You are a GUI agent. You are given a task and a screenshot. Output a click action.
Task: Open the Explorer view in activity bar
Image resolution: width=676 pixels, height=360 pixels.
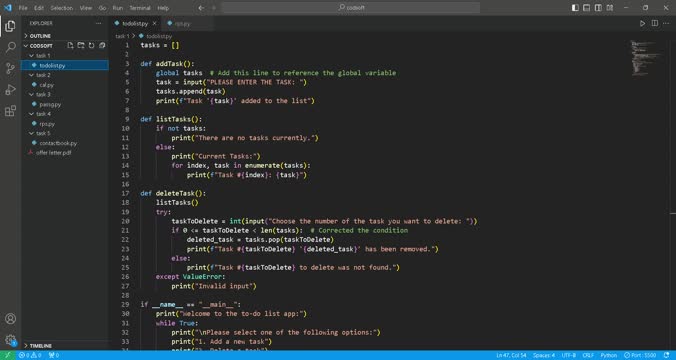[x=10, y=26]
